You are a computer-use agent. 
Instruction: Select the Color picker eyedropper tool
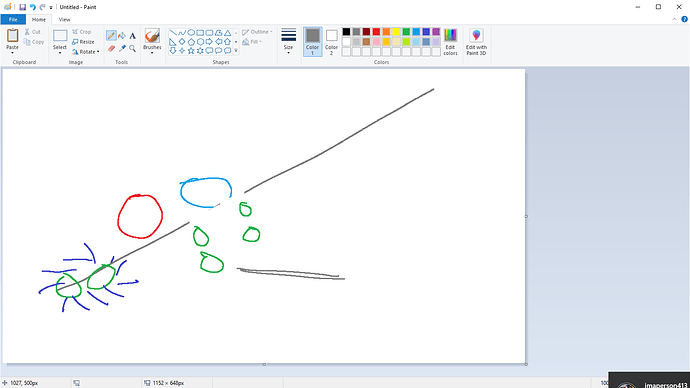coord(122,48)
